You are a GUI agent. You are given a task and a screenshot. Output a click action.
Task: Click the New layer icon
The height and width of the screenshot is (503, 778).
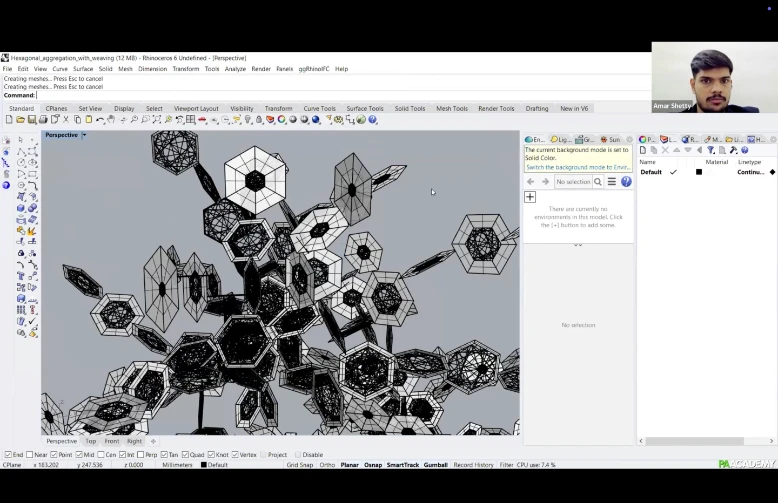coord(643,150)
